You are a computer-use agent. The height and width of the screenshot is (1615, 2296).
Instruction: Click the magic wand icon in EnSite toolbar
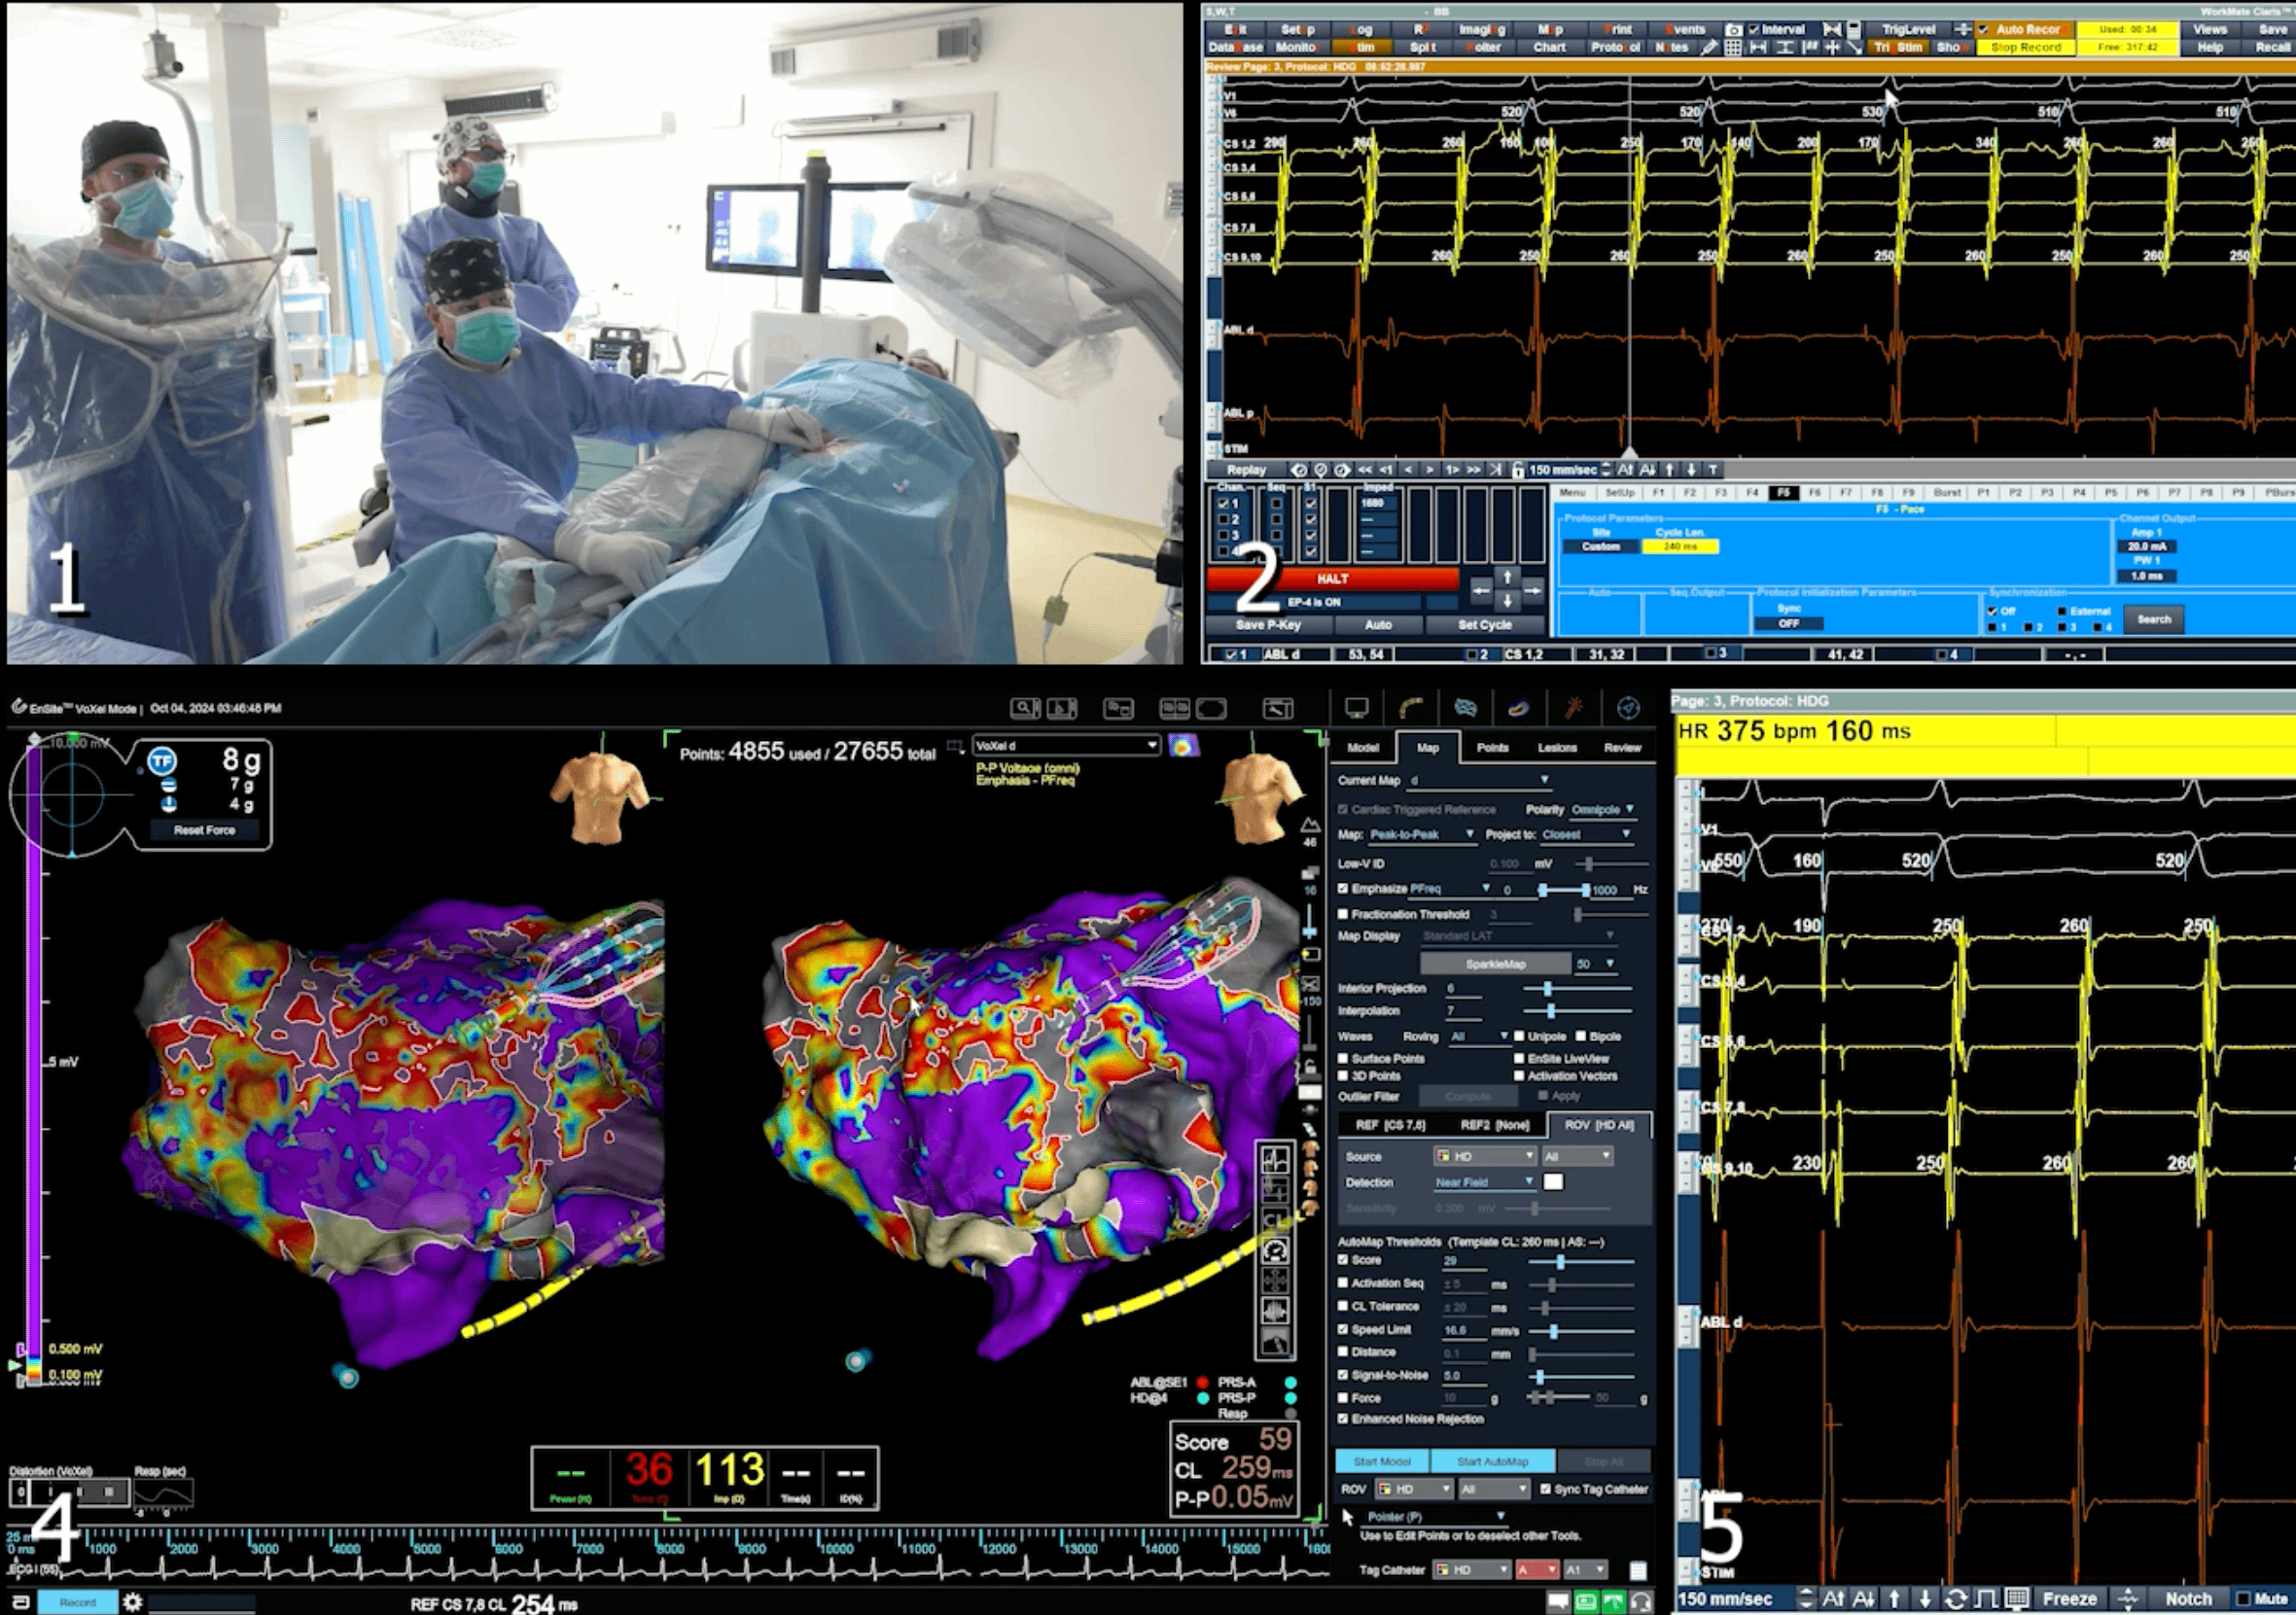(x=1573, y=708)
